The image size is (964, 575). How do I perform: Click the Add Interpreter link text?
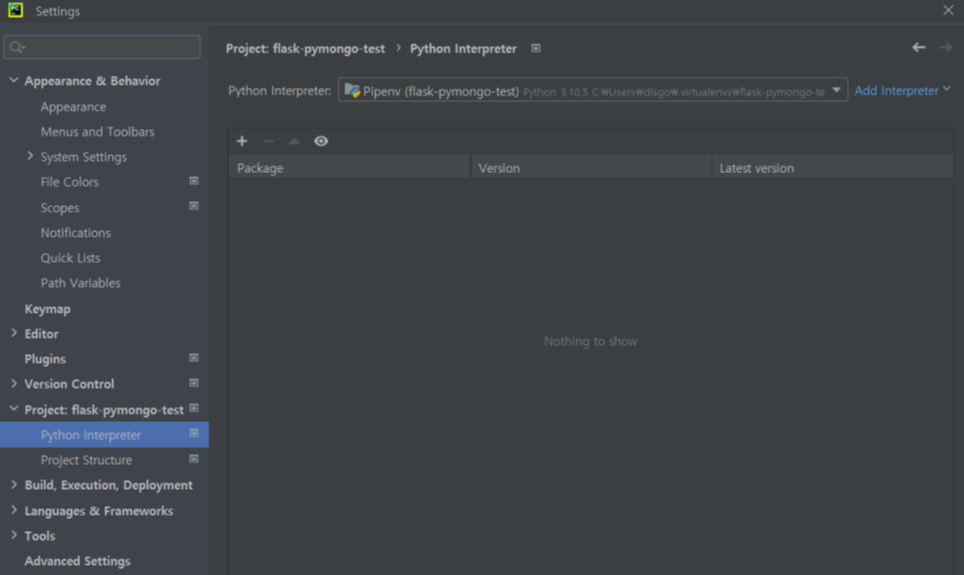click(896, 90)
